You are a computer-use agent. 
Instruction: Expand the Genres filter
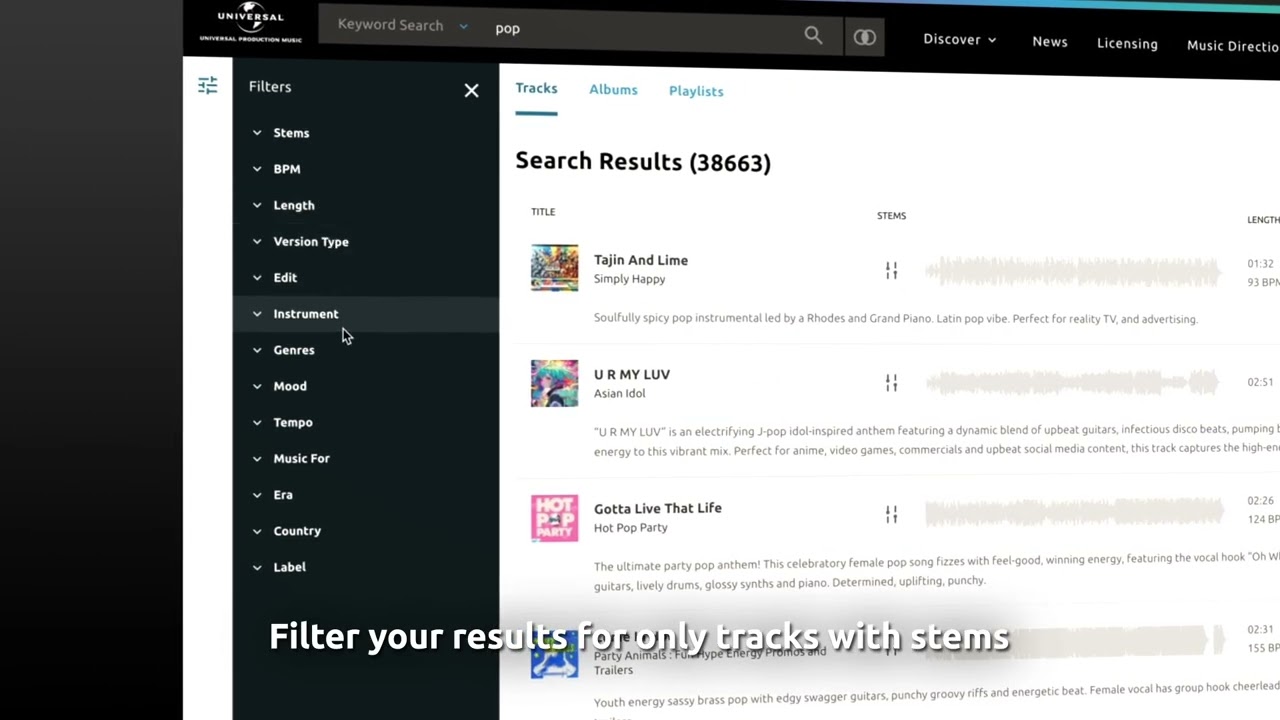[x=366, y=350]
